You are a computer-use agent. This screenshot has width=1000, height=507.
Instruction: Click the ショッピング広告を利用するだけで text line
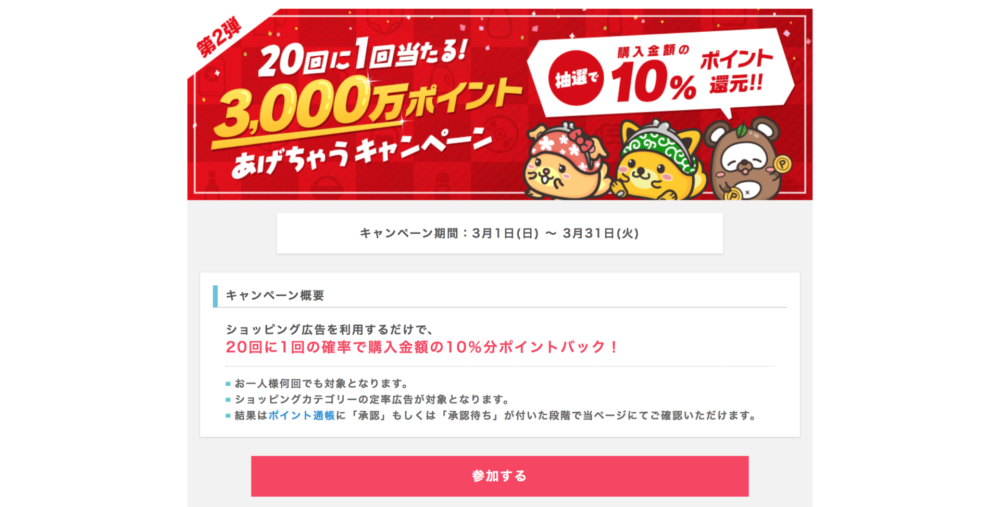pos(330,330)
